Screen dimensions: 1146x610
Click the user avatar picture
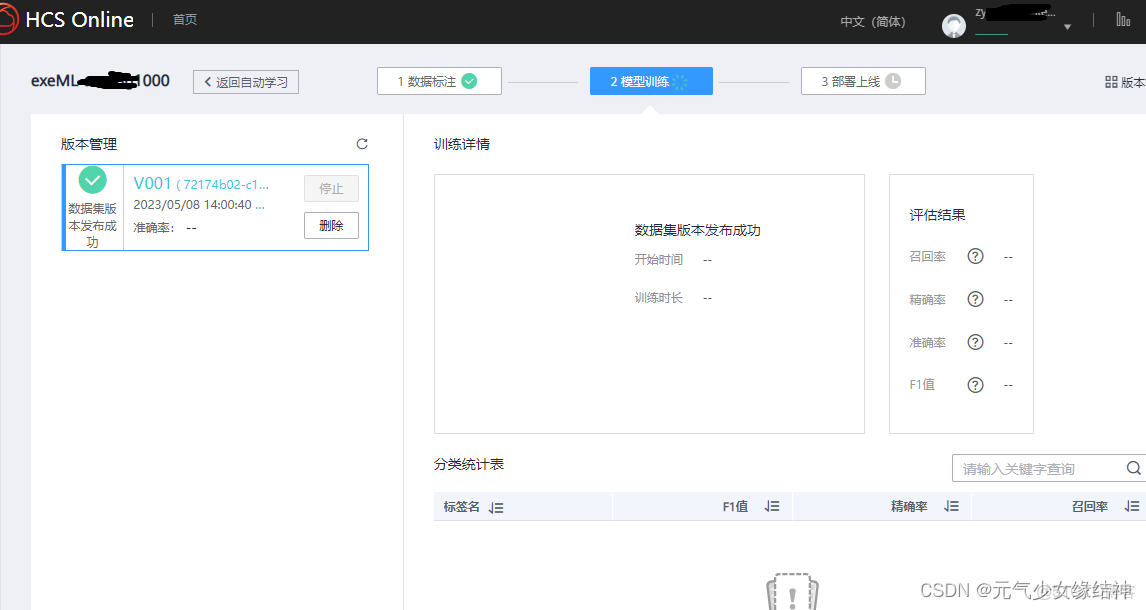click(954, 26)
